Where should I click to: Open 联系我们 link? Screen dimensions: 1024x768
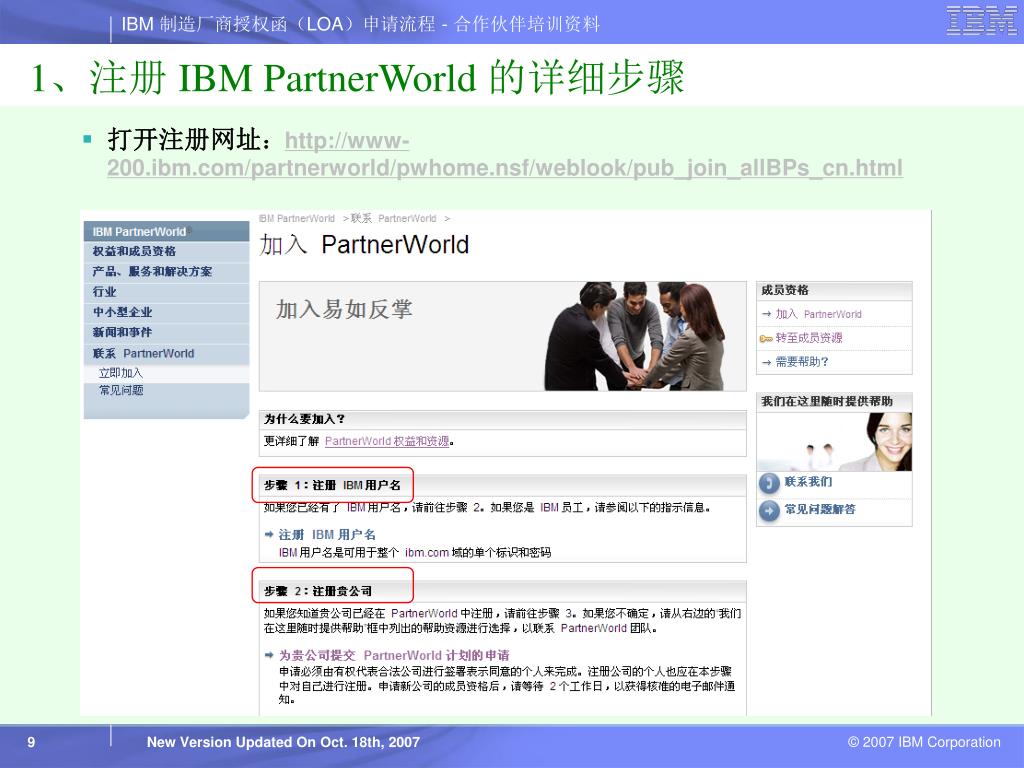click(x=808, y=482)
